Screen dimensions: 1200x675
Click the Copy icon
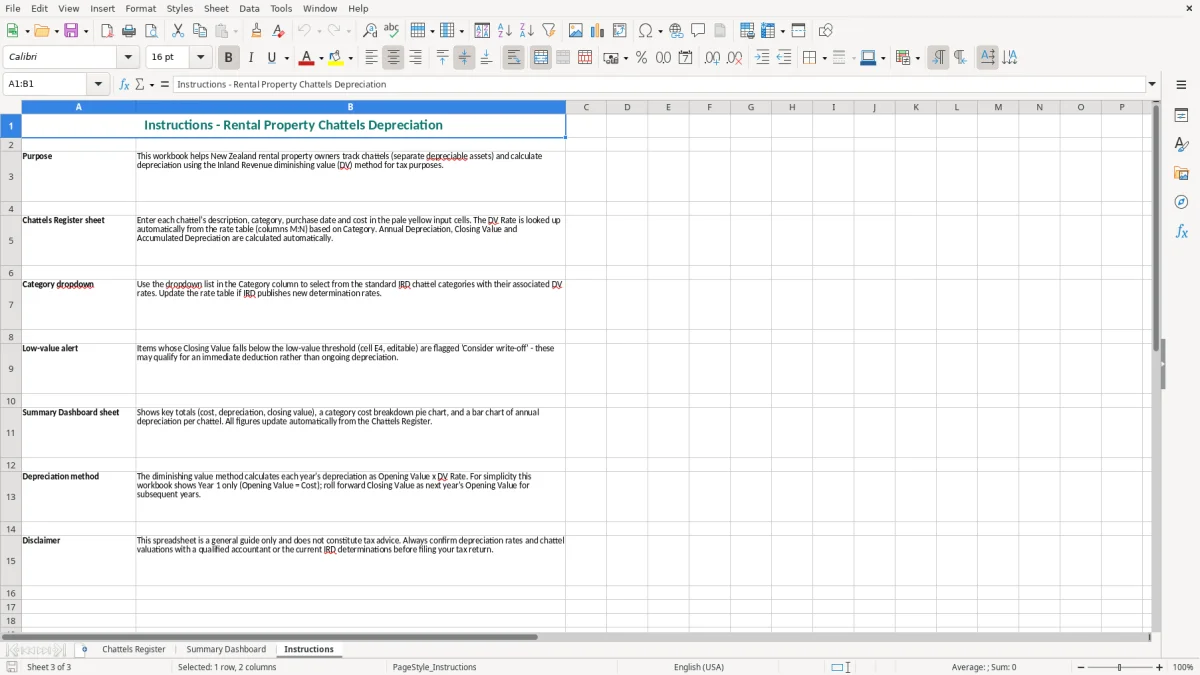point(200,31)
